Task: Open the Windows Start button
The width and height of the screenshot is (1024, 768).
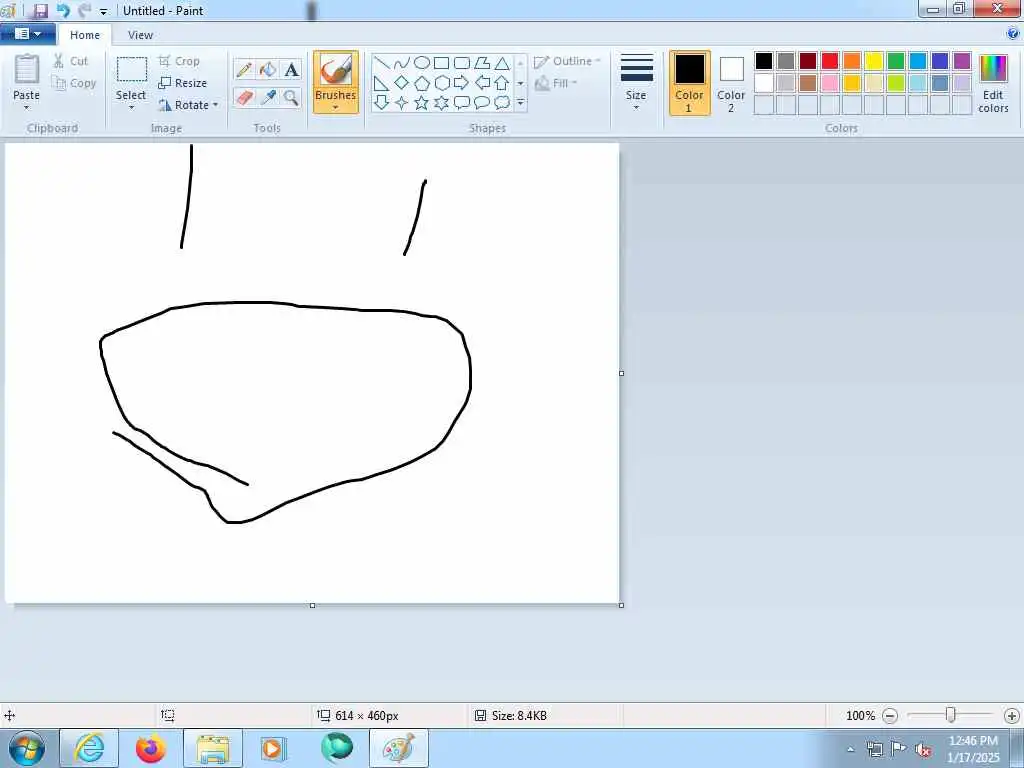Action: tap(27, 748)
